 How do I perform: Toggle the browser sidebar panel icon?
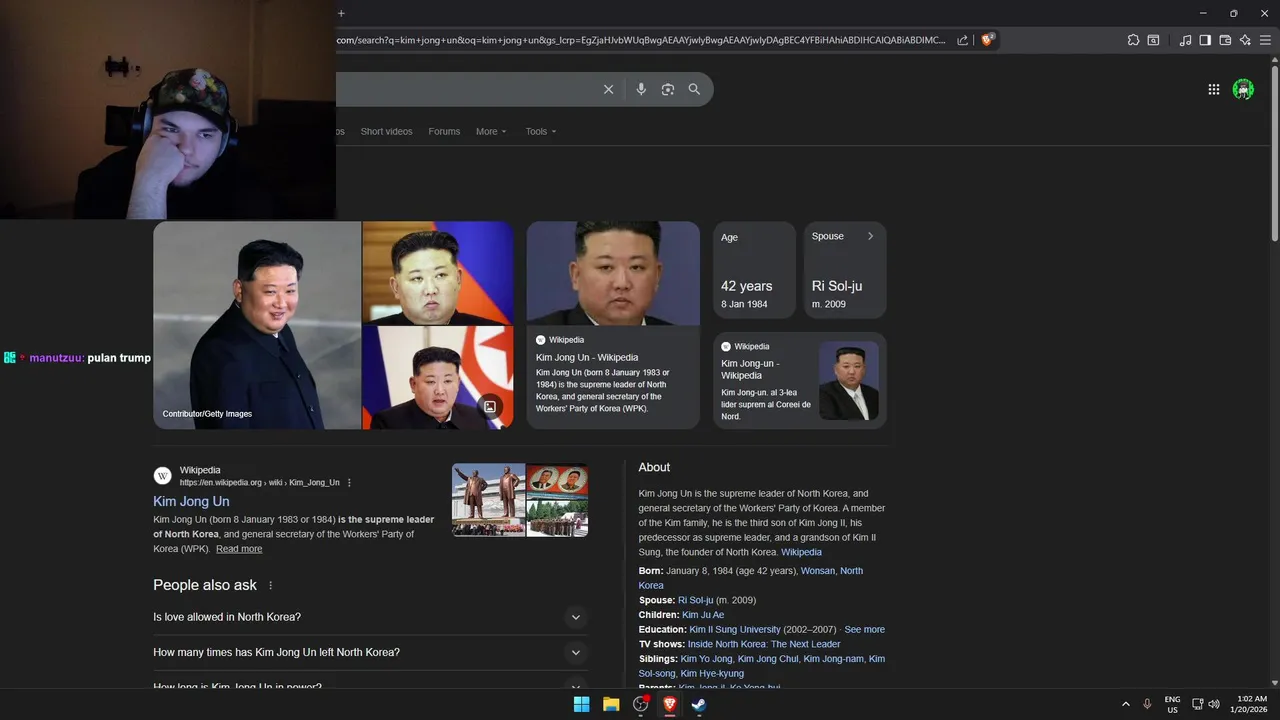(x=1205, y=40)
